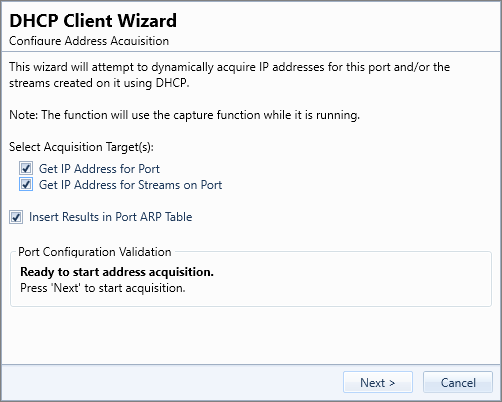Click empty space inside the validation group box
Image resolution: width=502 pixels, height=402 pixels.
(x=350, y=280)
